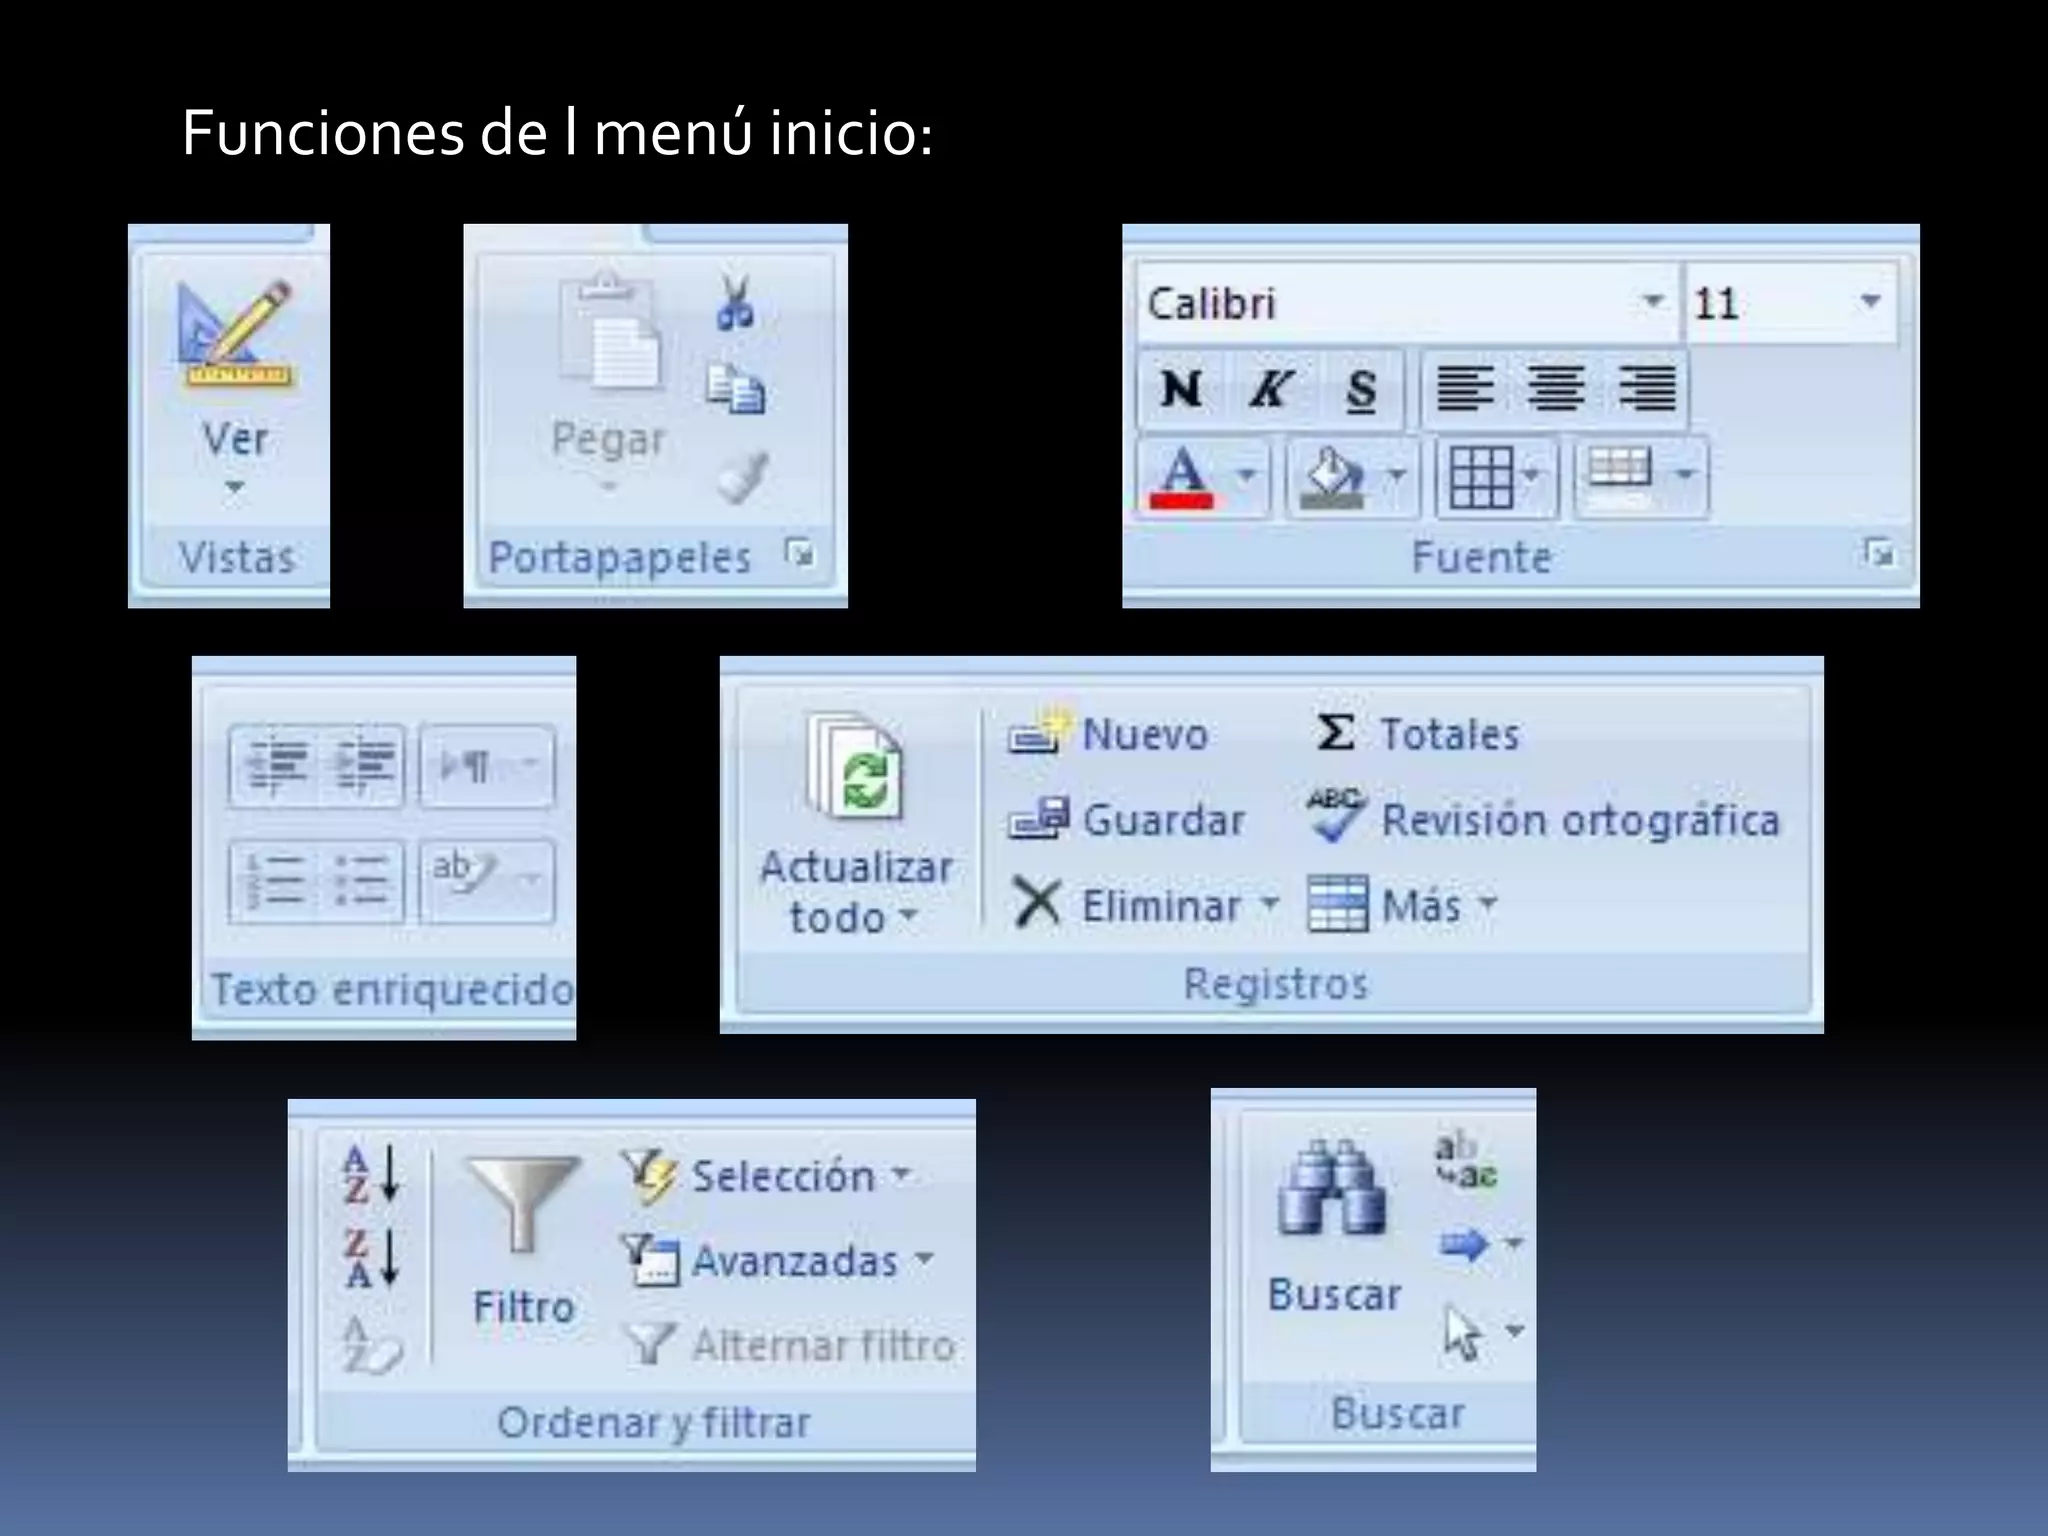Click the Totales sigma button
The image size is (2048, 1536).
click(1417, 733)
